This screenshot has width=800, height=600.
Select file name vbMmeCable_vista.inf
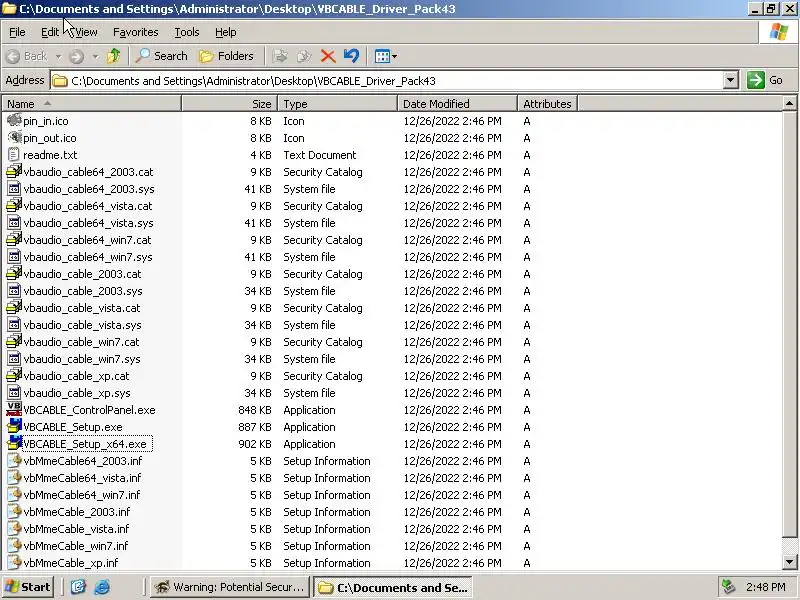tap(76, 529)
